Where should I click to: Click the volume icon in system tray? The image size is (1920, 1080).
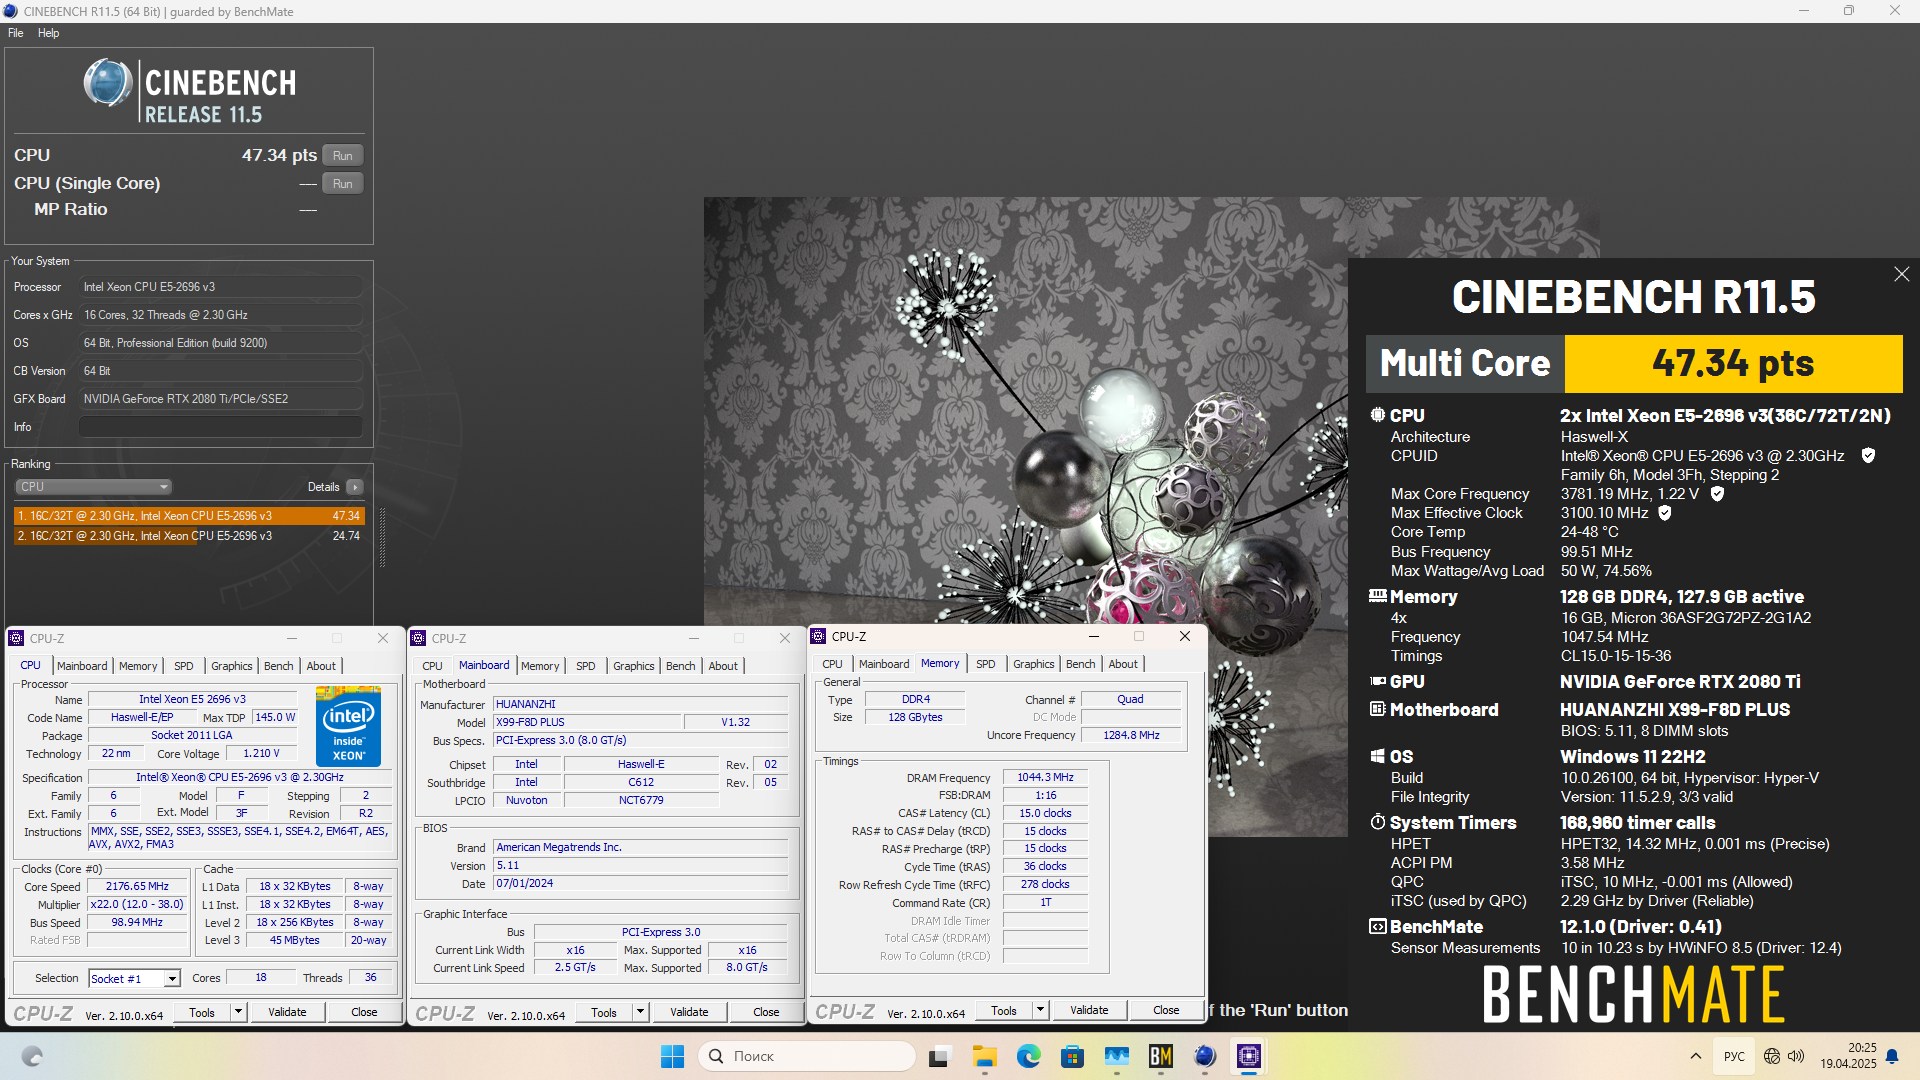pos(1796,1056)
